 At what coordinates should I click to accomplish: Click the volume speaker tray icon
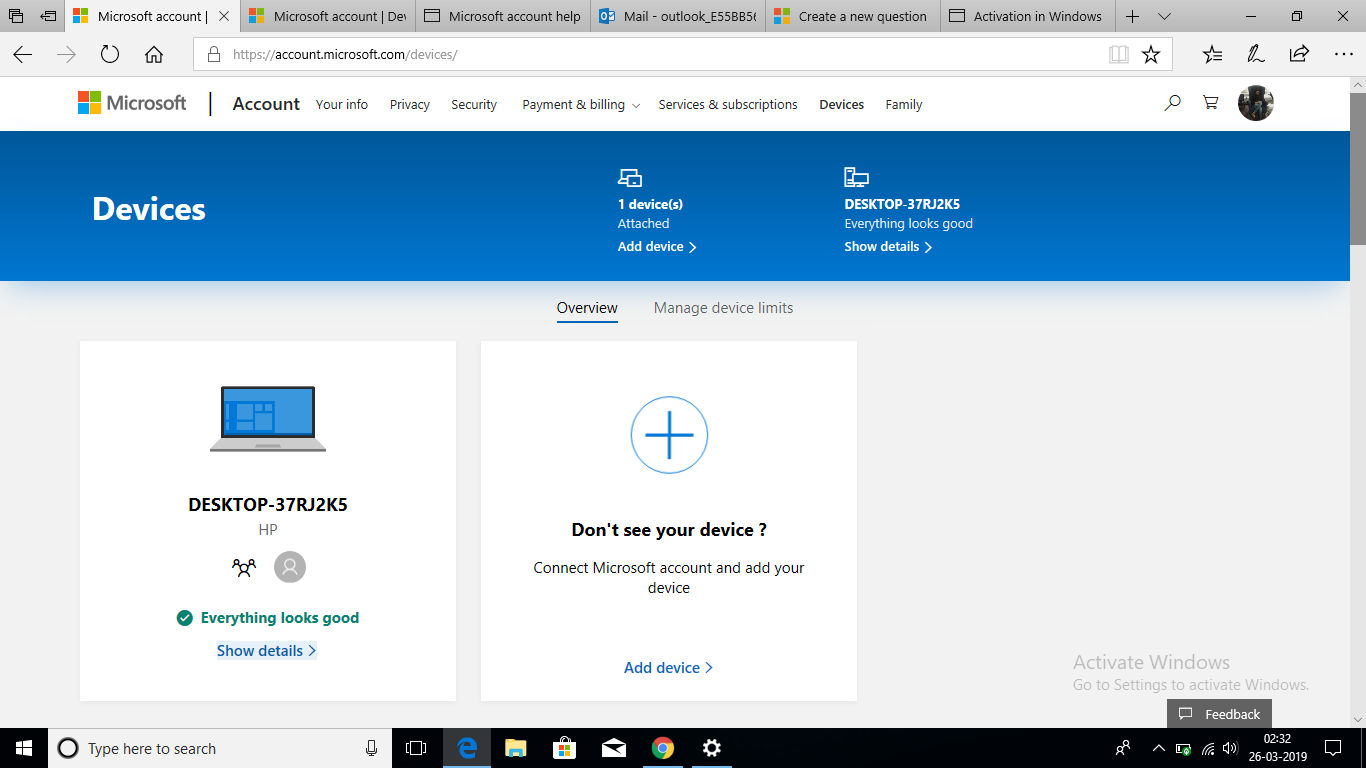(1230, 748)
